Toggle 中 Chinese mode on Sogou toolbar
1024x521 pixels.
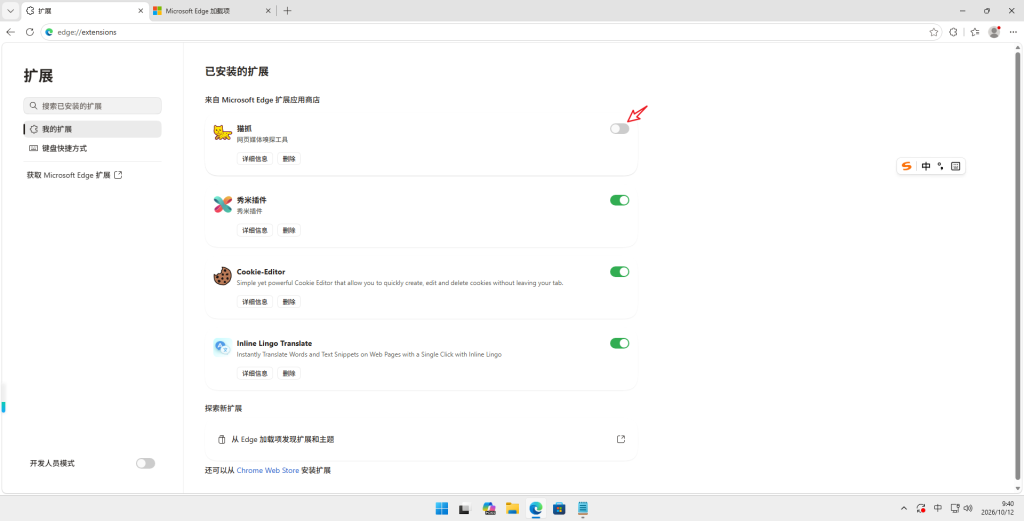click(x=926, y=166)
